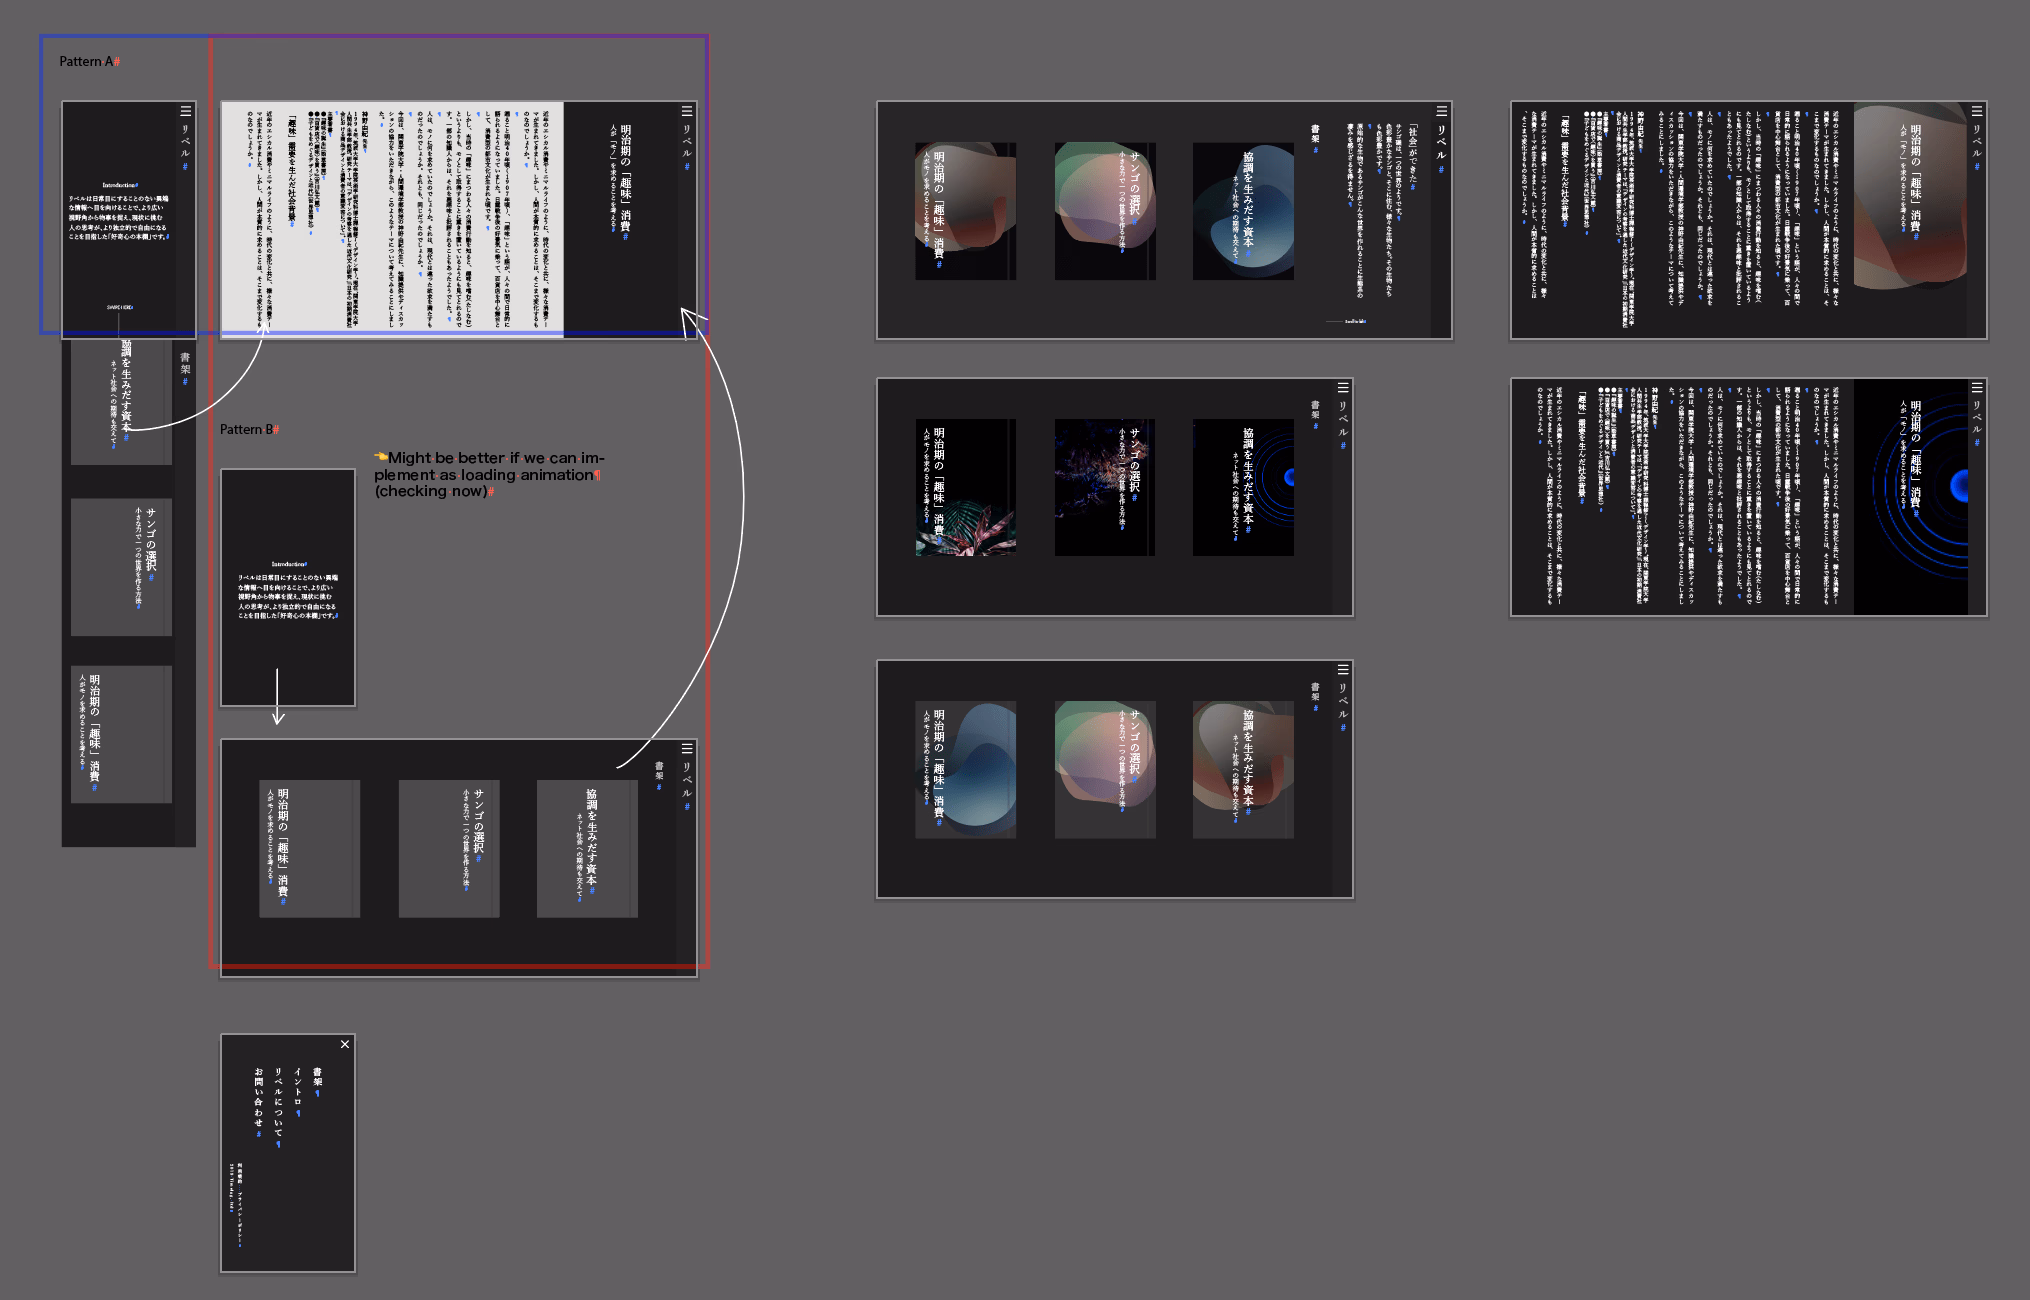Open hamburger menu on Pattern B bookshelf screen
This screenshot has height=1300, width=2030.
687,747
